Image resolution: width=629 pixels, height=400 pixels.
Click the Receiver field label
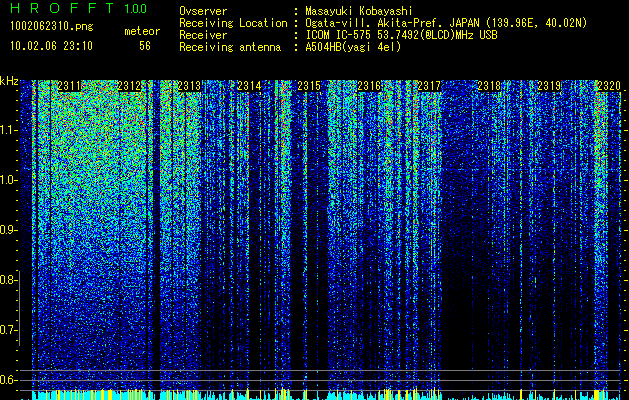[x=203, y=35]
